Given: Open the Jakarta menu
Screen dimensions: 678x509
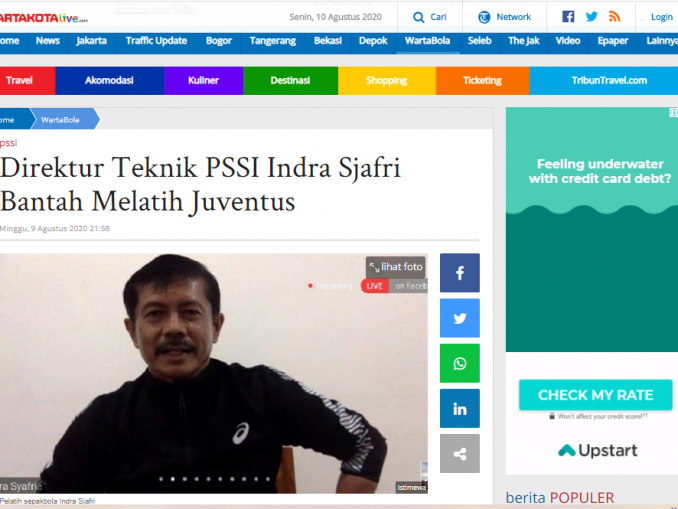Looking at the screenshot, I should [91, 41].
